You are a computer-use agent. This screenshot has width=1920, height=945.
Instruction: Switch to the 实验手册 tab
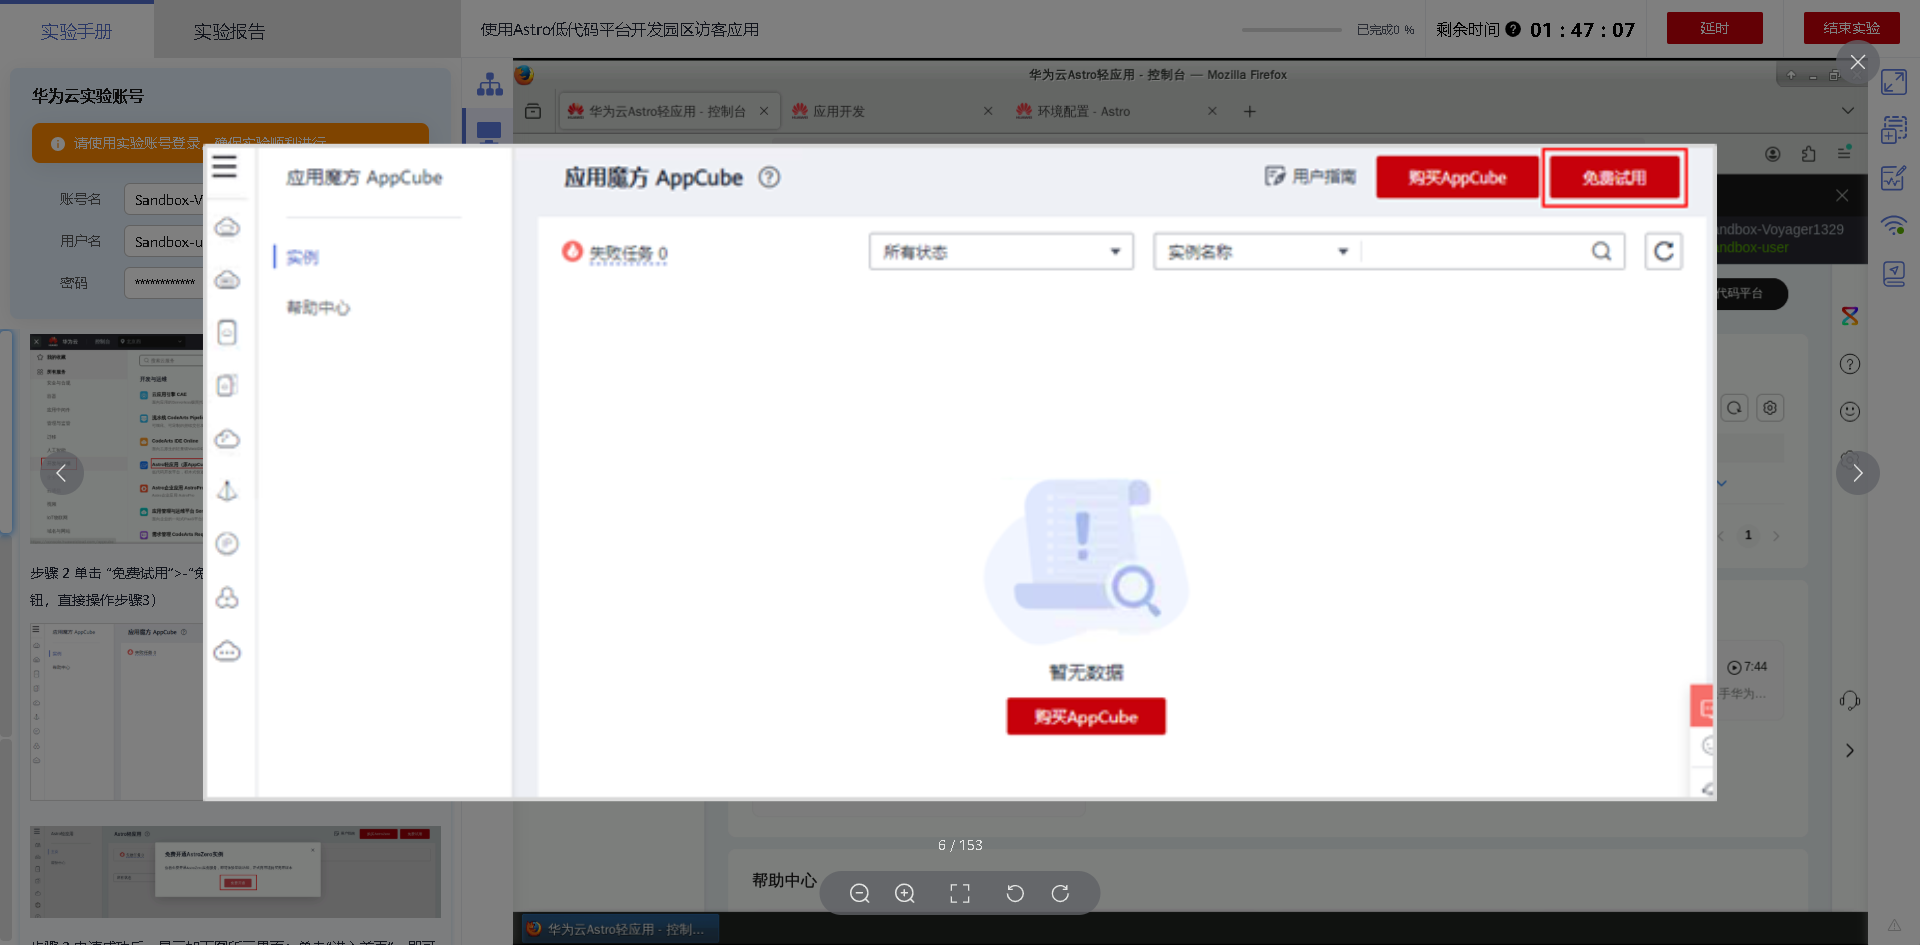click(77, 31)
